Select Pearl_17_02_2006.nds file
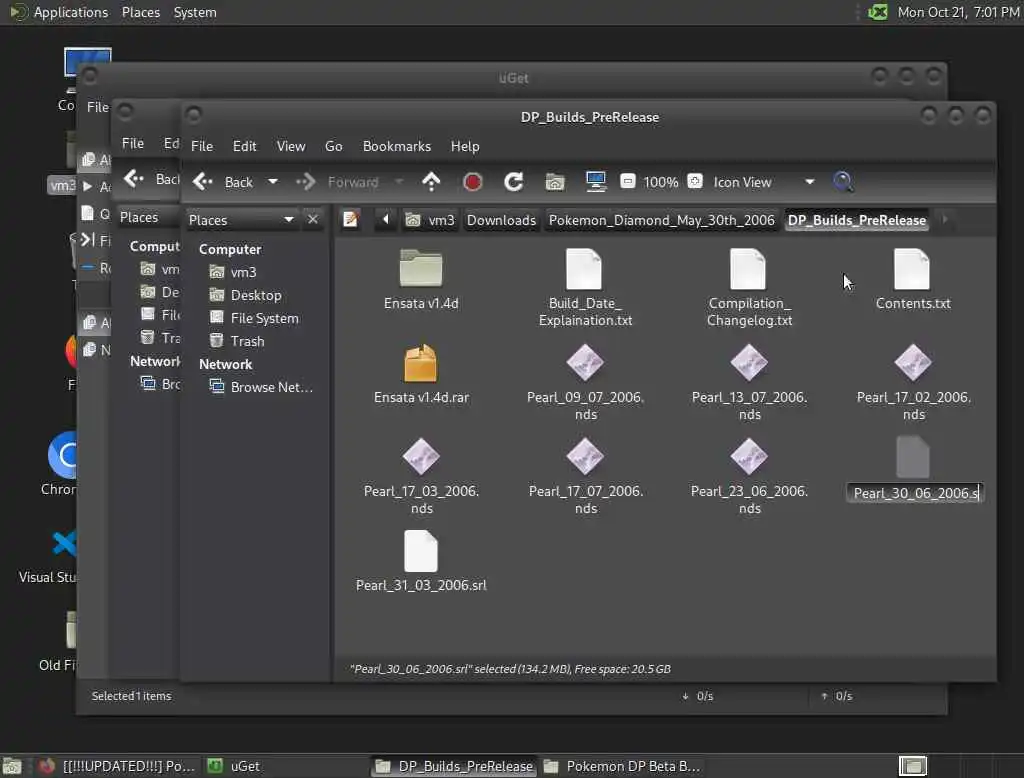 [x=913, y=382]
